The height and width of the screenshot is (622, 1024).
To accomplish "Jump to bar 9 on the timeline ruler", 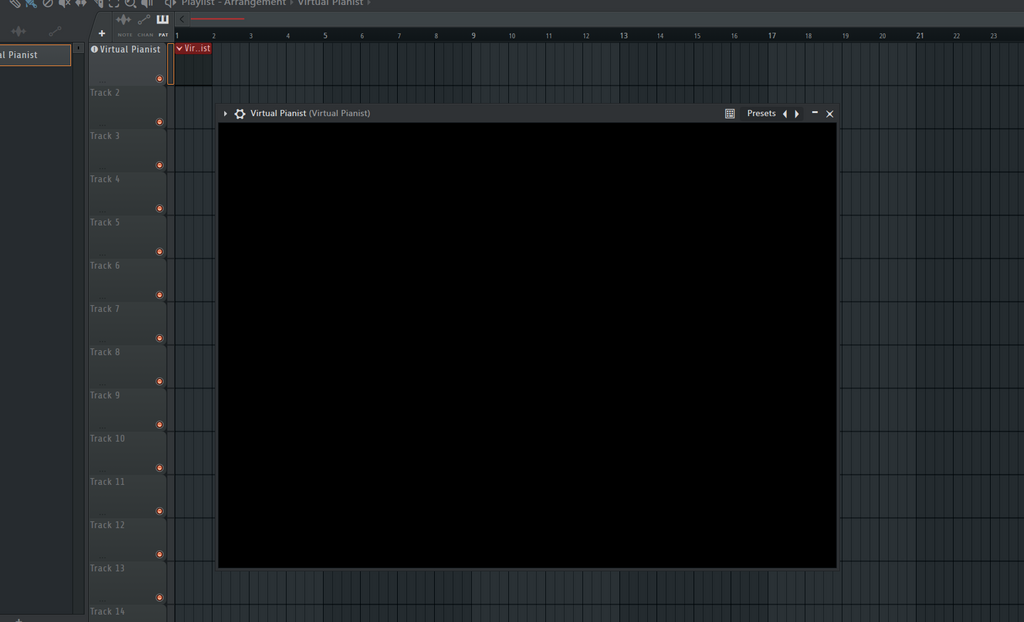I will coord(473,36).
